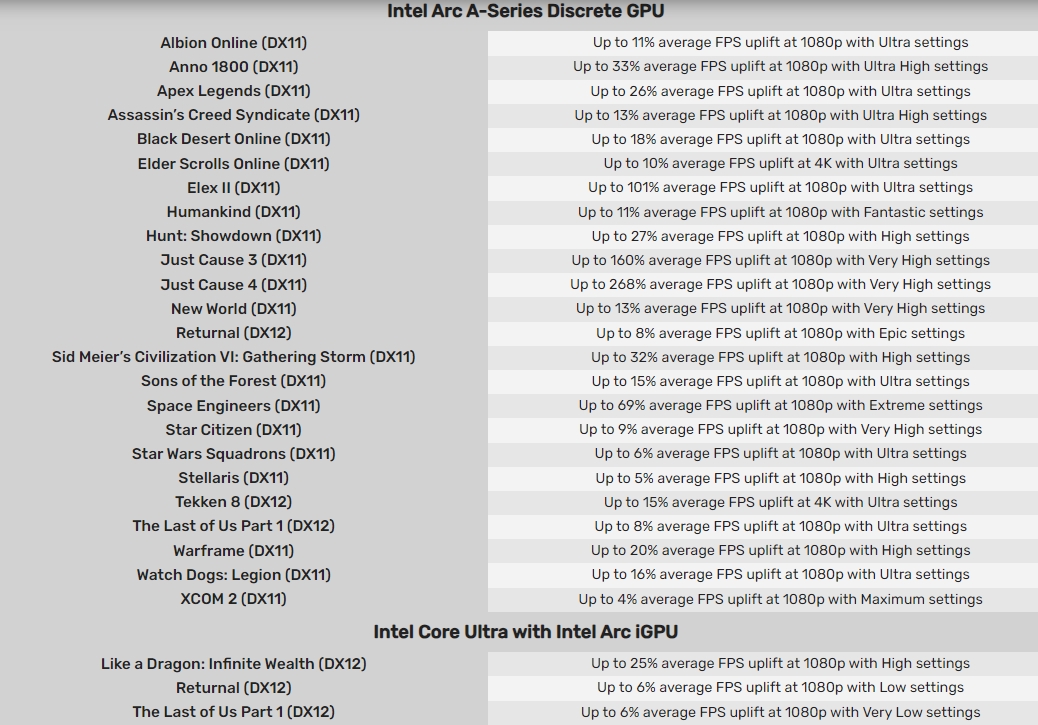
Task: Select the Watch Dogs: Legion (DX11) entry
Action: click(x=234, y=575)
